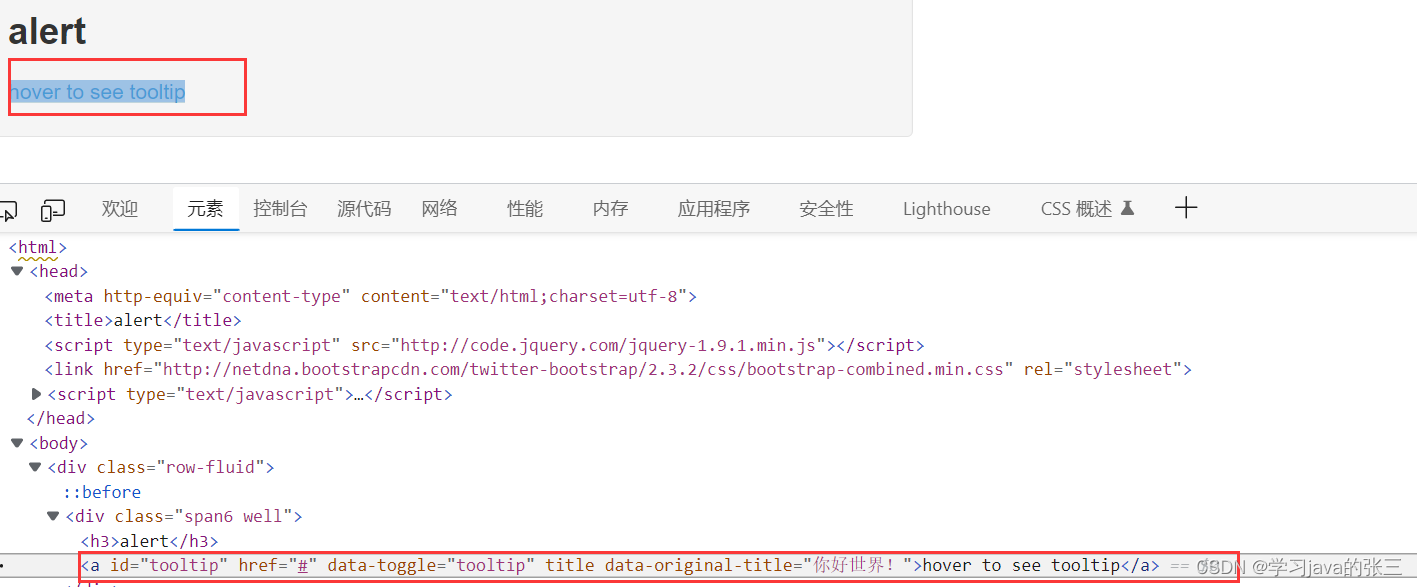This screenshot has width=1417, height=587.
Task: Click the inspect element picker icon
Action: click(8, 210)
